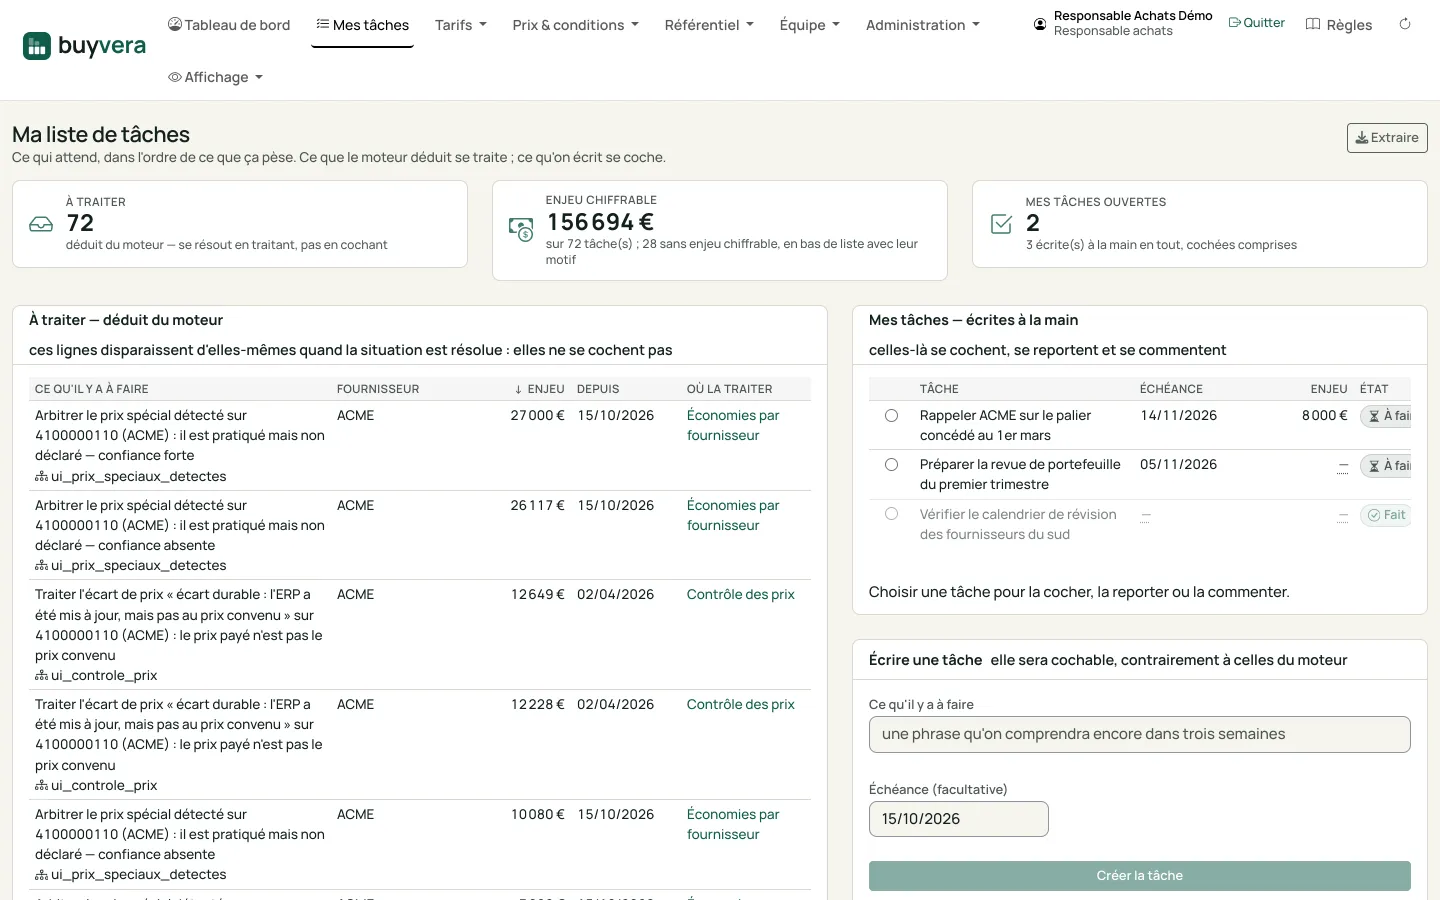The width and height of the screenshot is (1440, 900).
Task: Click the inbox icon in À traiter card
Action: [41, 224]
